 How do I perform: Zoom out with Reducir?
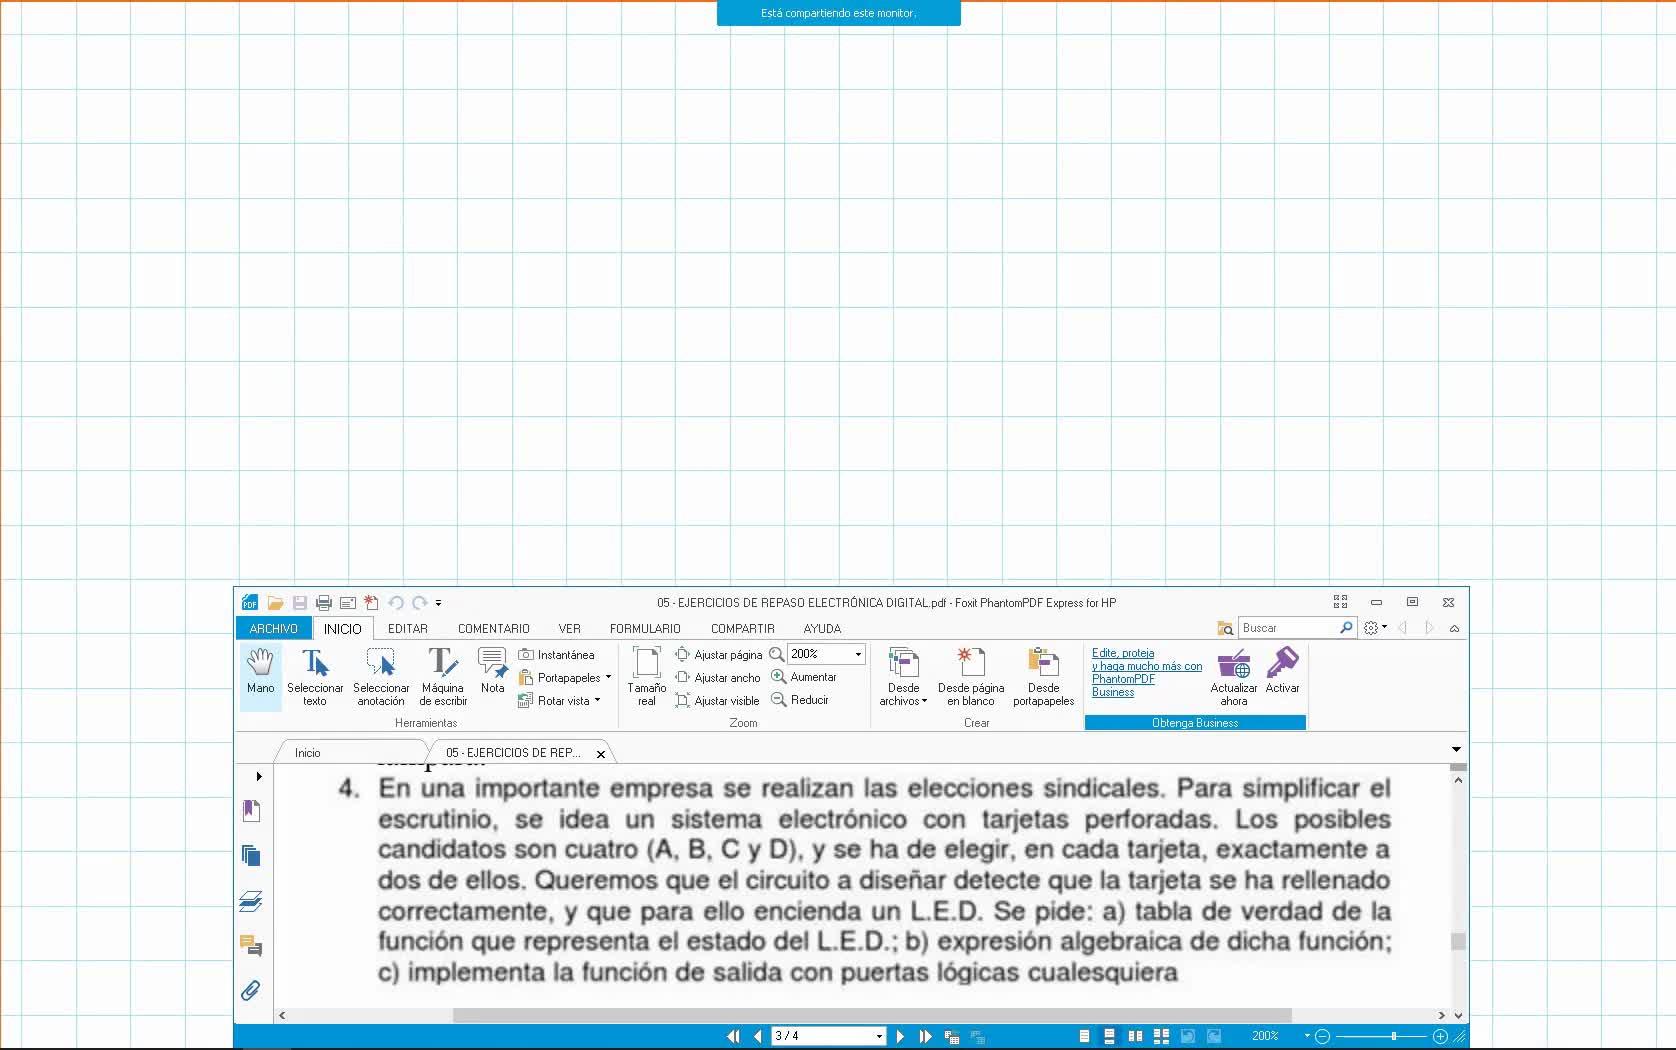(800, 700)
